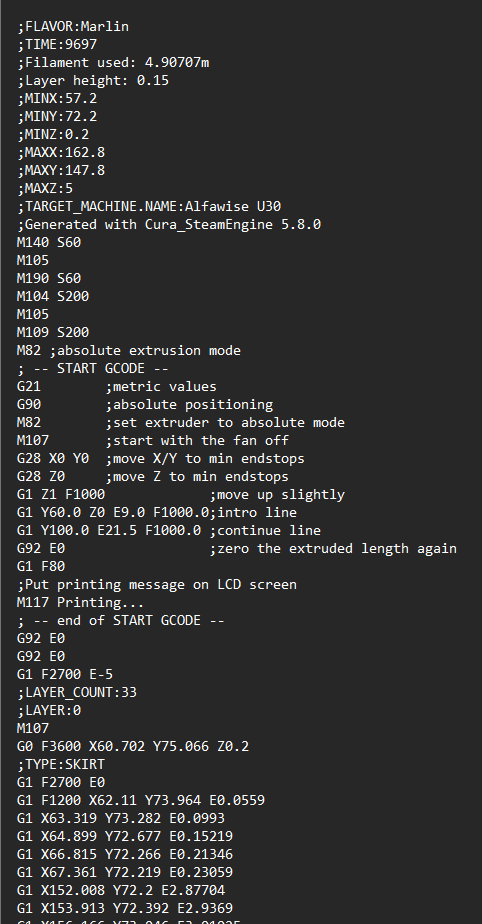The height and width of the screenshot is (924, 482).
Task: Click the ;LAYER_COUNT:33 line
Action: click(x=77, y=692)
